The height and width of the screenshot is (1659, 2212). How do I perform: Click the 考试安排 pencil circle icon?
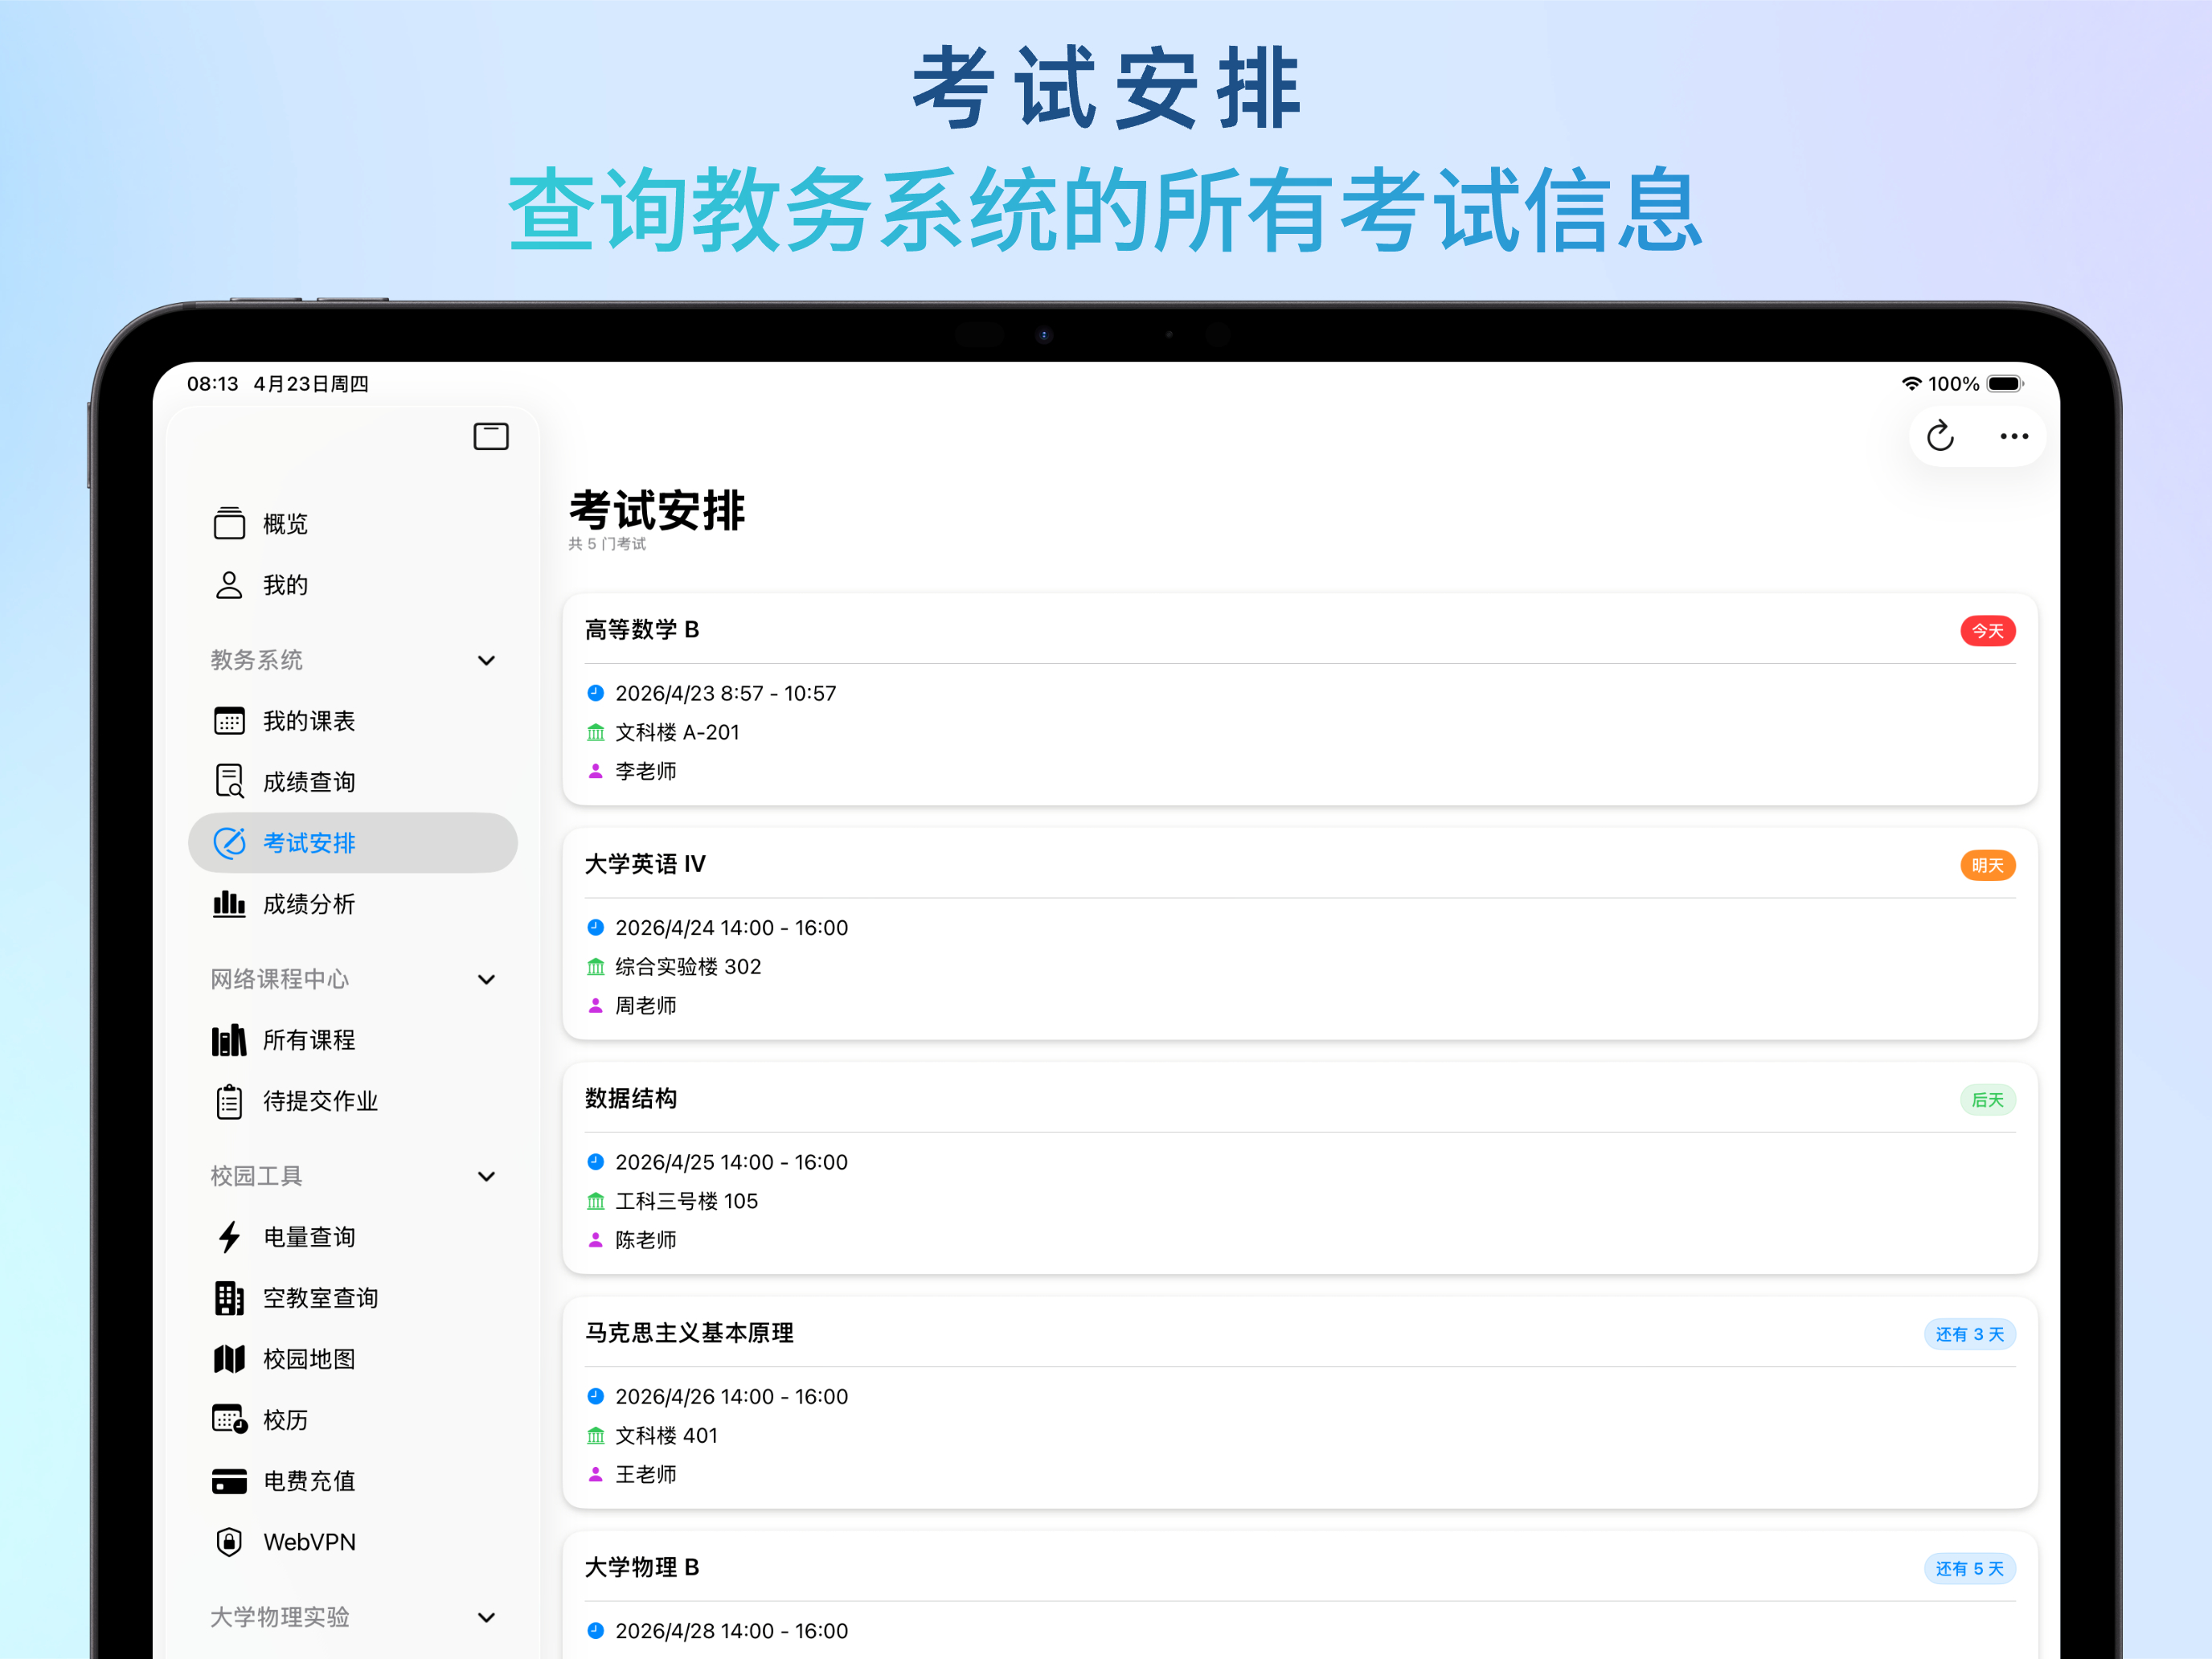coord(229,843)
